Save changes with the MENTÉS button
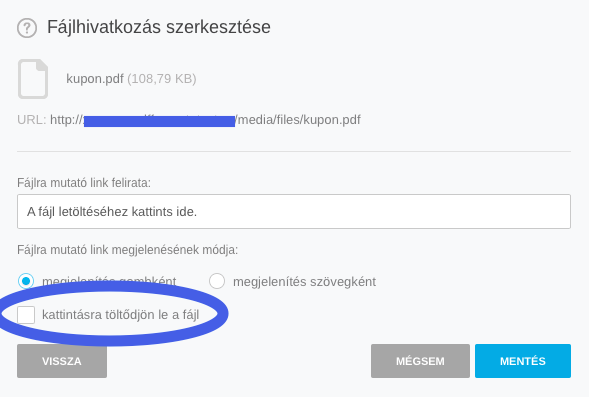The height and width of the screenshot is (397, 589). 523,361
